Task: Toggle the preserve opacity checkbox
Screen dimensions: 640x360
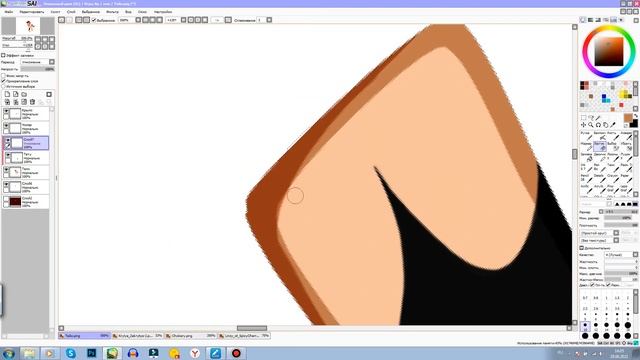Action: tap(3, 76)
